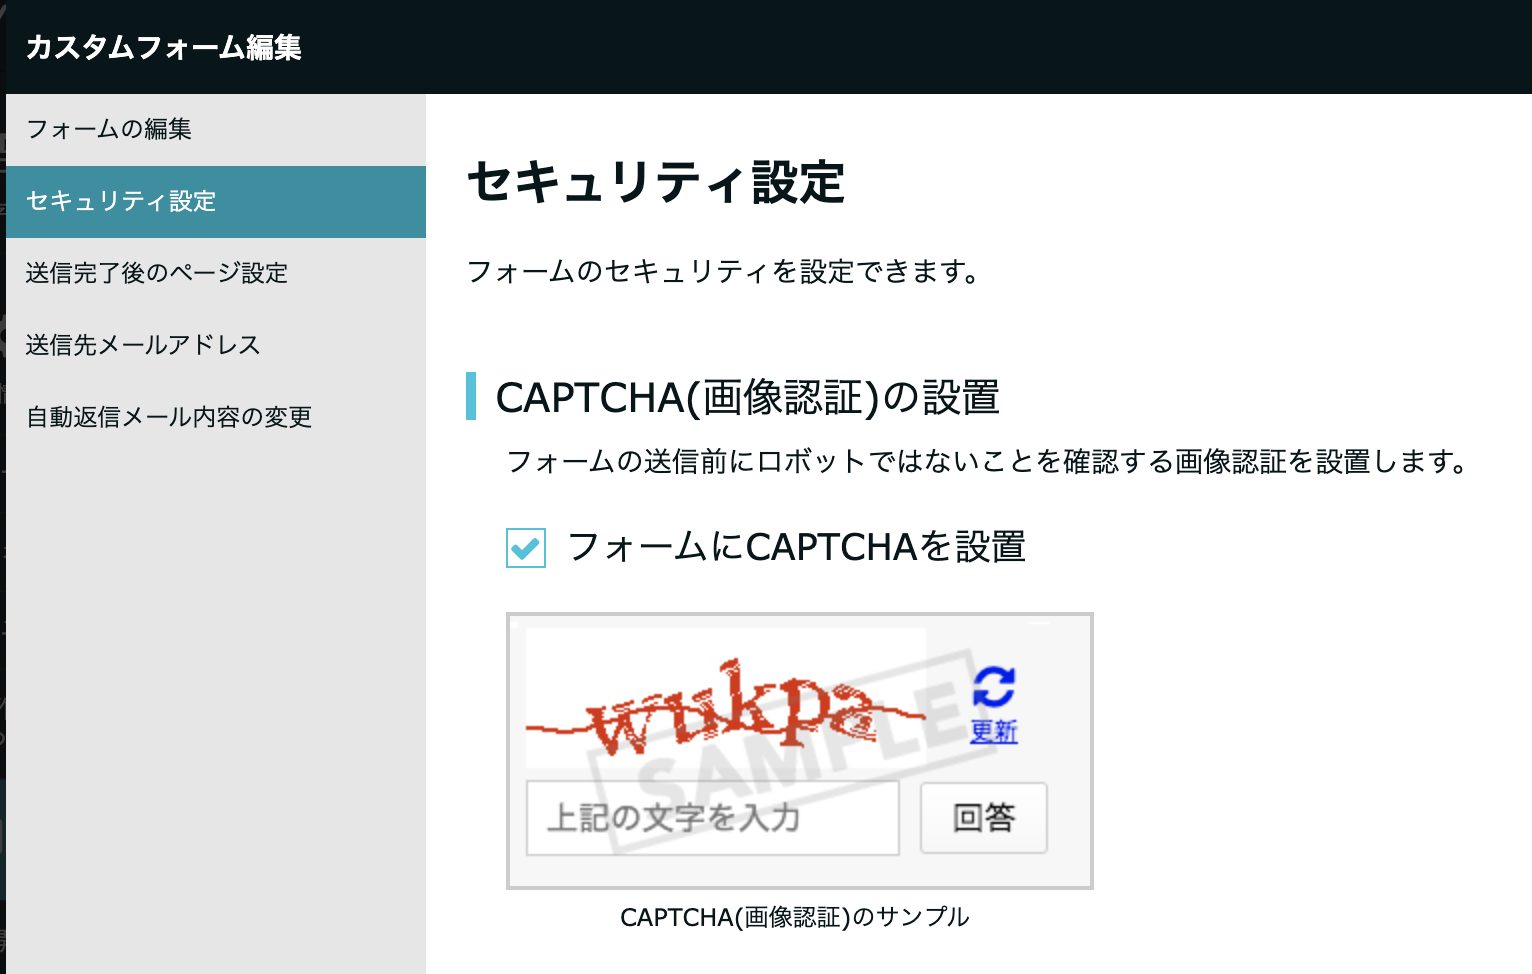Click the カスタムフォーム編集 header title

click(x=164, y=47)
